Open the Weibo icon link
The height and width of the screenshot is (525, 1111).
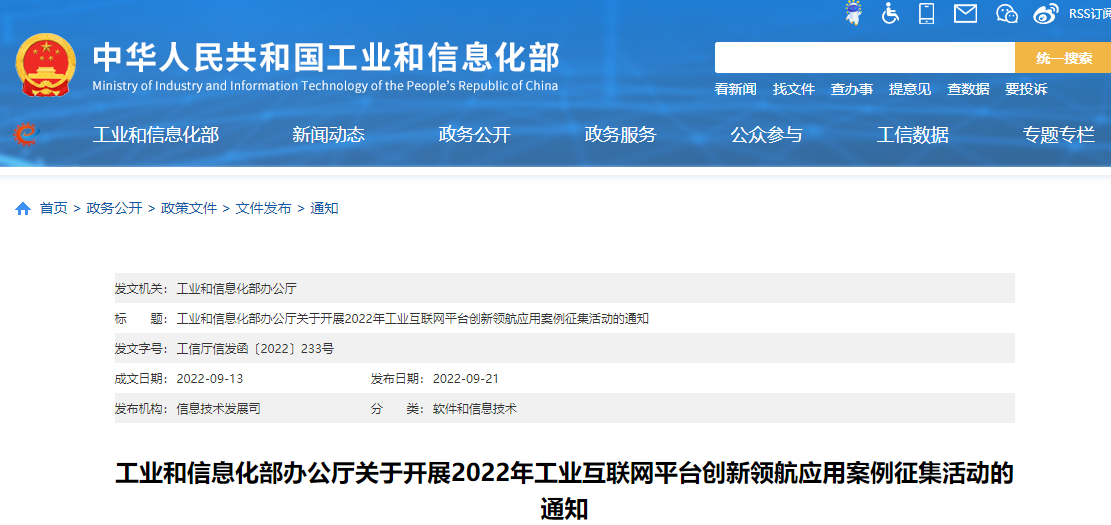coord(1046,13)
